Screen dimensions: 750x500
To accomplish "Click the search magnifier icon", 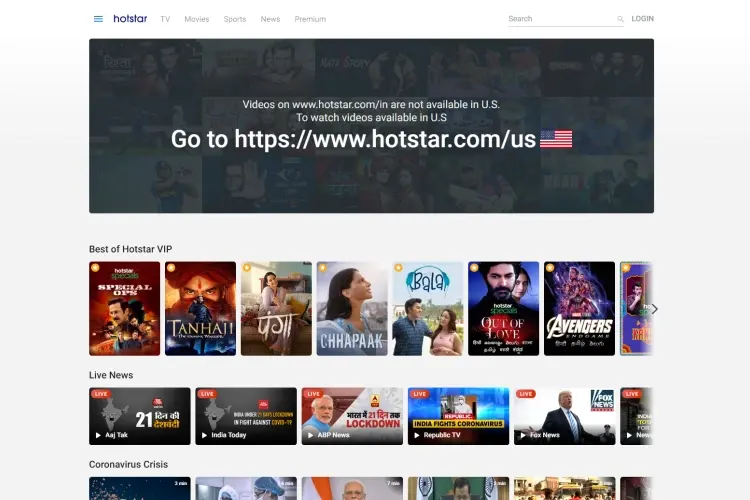I will (x=620, y=19).
